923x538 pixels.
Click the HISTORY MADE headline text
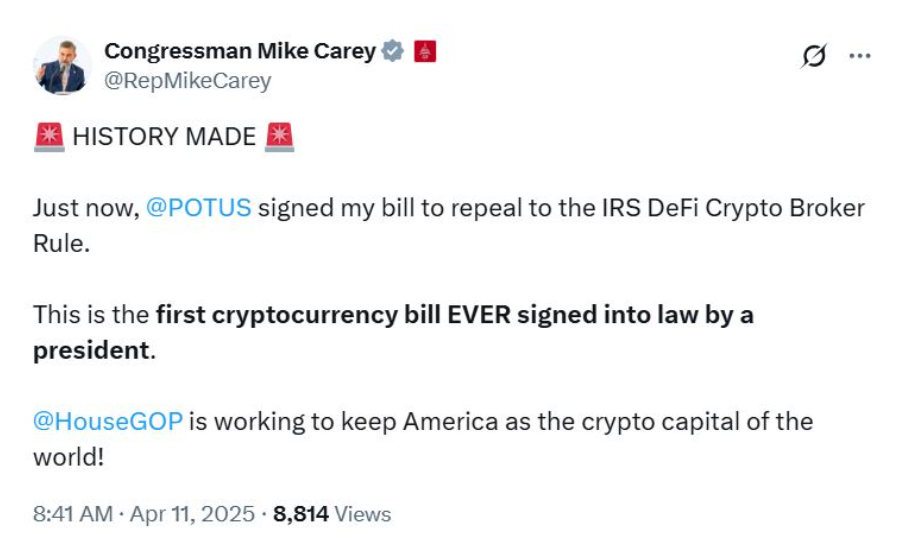[164, 137]
